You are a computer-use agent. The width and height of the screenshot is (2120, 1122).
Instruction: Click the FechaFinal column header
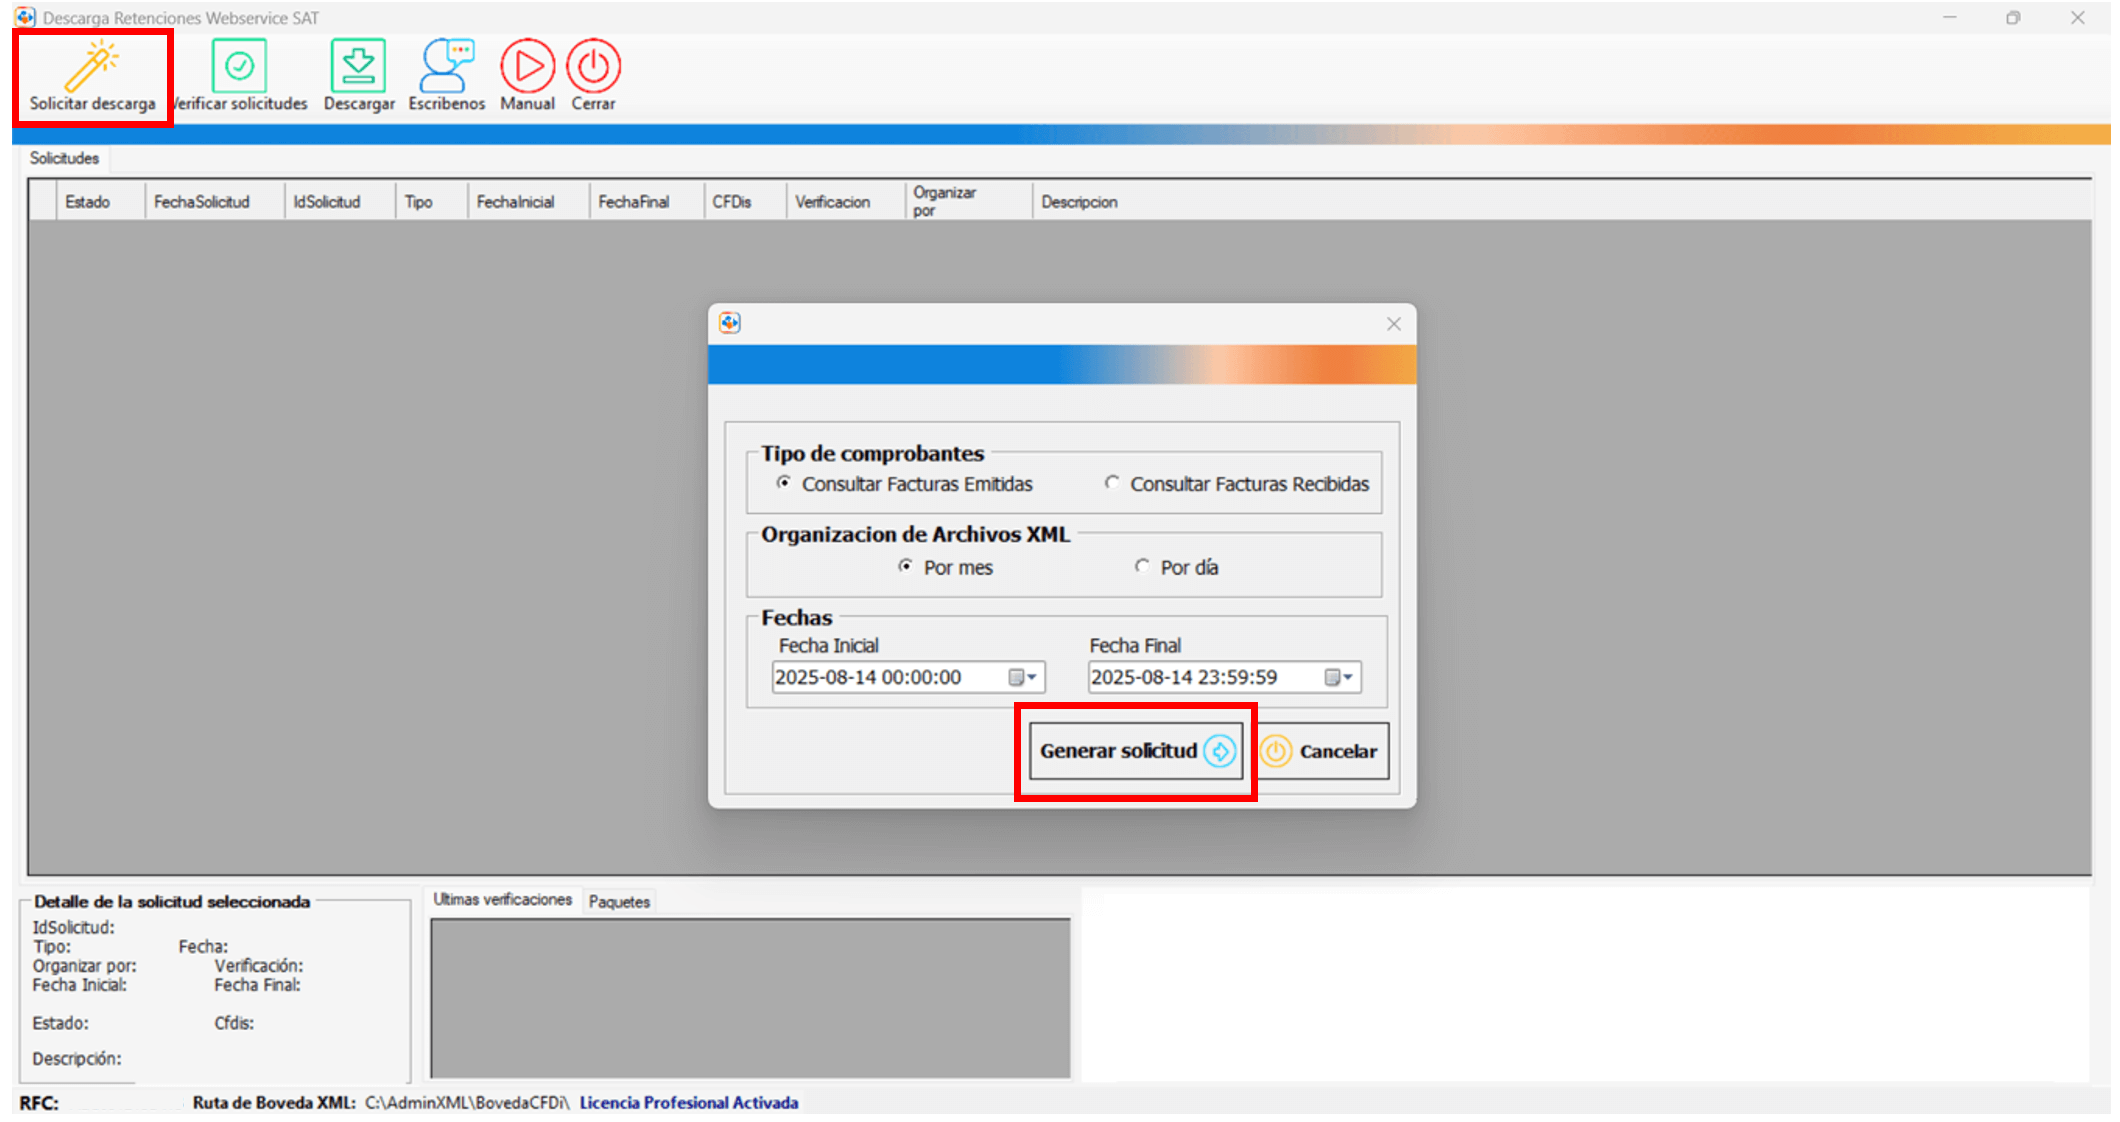[x=647, y=202]
